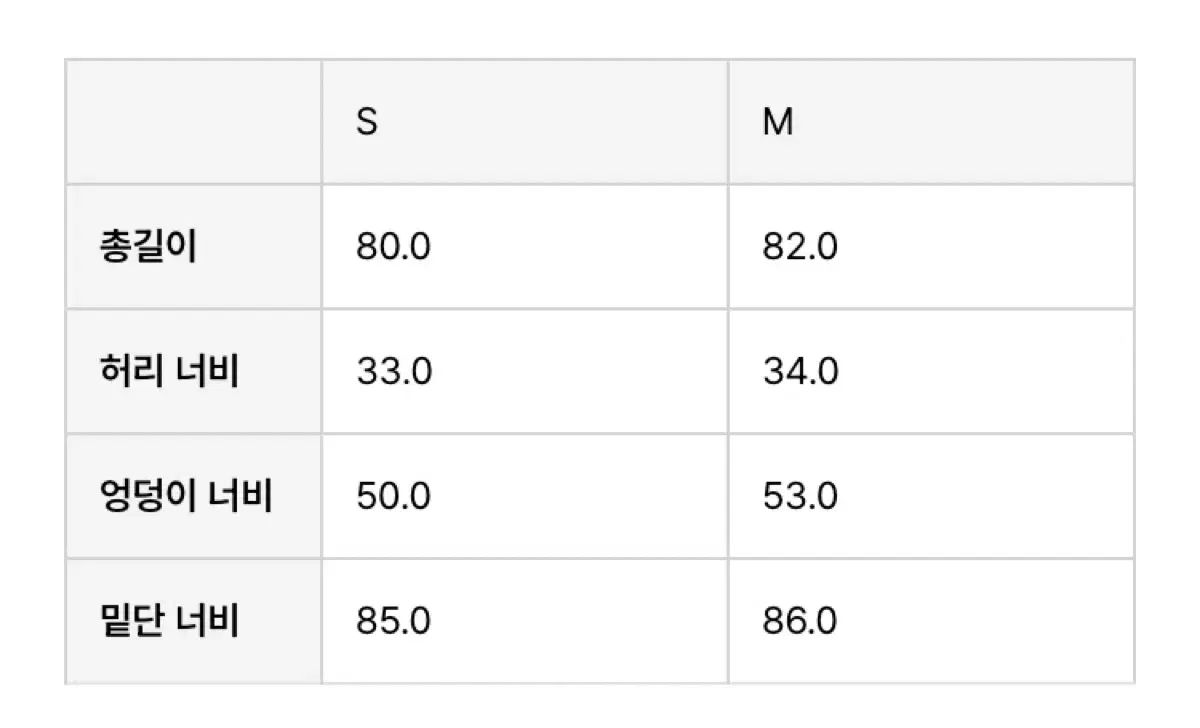Click the empty top-left header cell
1200x728 pixels.
click(x=194, y=122)
